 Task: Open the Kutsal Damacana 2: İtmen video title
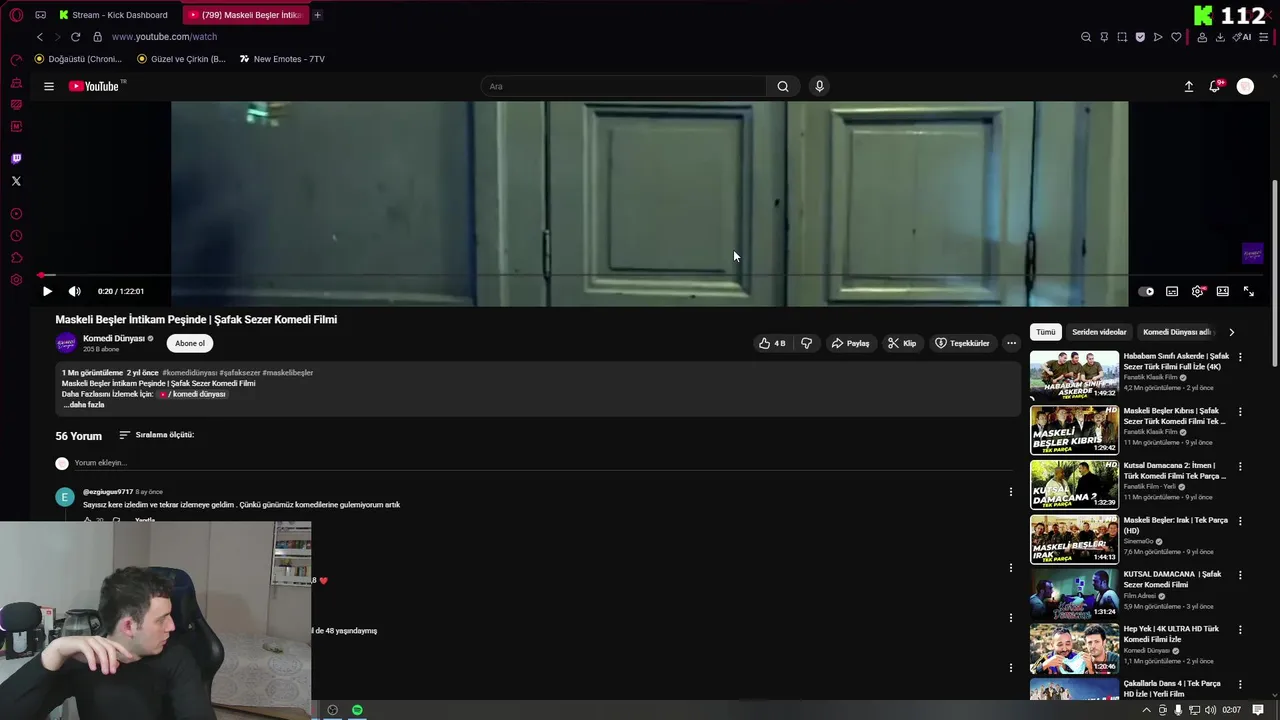[1175, 471]
